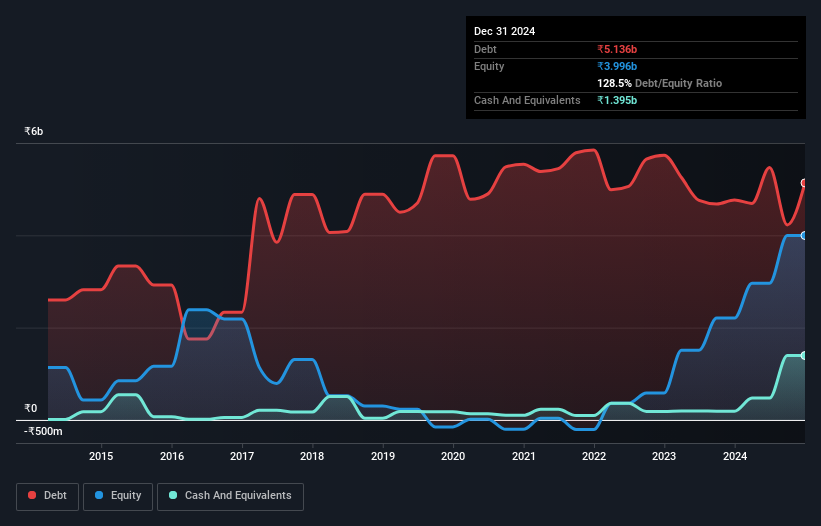Click the 2021 x-axis label
Screen dimensions: 821x526
click(524, 456)
